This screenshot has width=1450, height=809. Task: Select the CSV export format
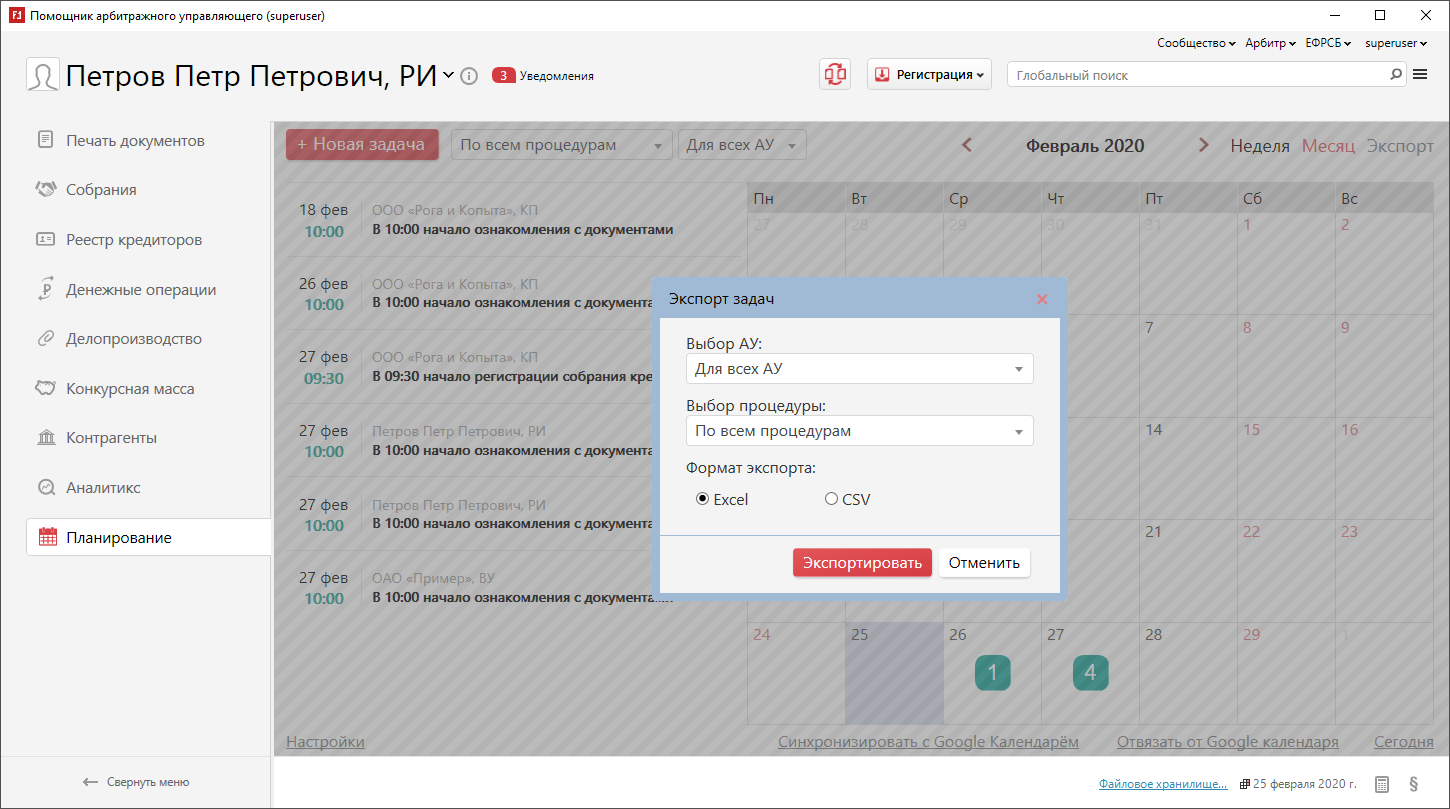pos(831,499)
